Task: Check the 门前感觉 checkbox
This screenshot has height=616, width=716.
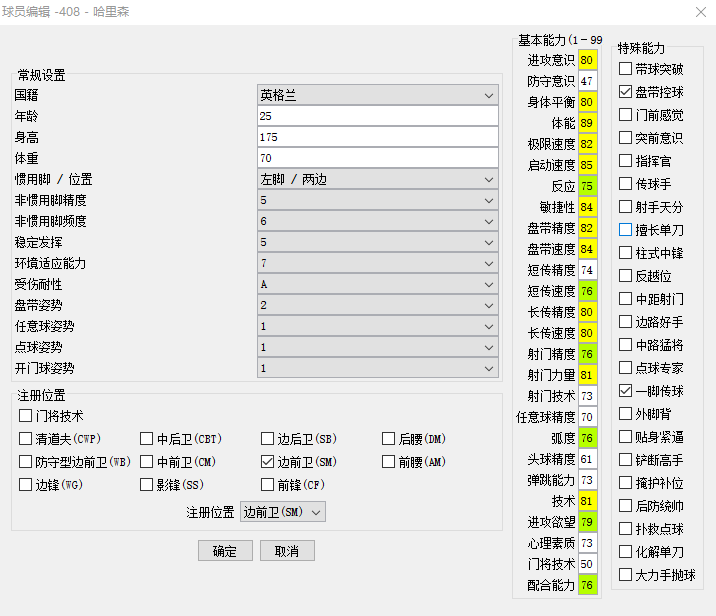Action: coord(626,115)
